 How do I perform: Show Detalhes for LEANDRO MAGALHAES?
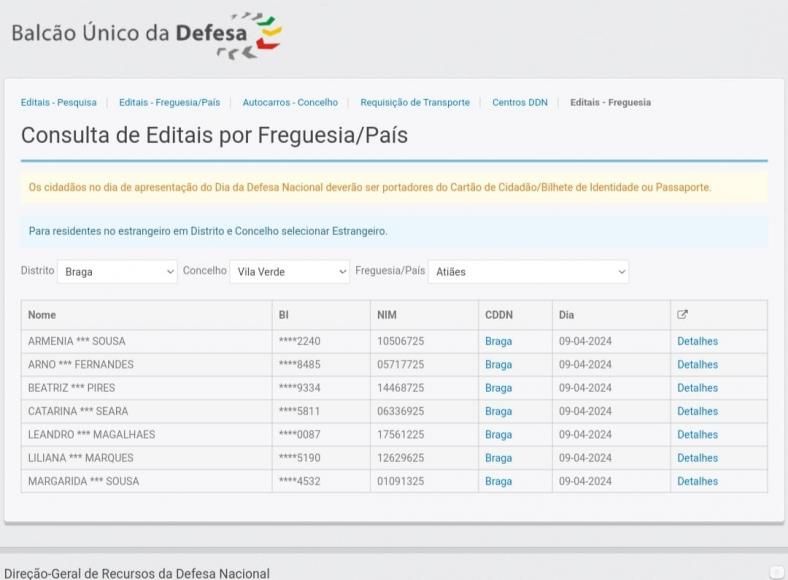(x=697, y=434)
